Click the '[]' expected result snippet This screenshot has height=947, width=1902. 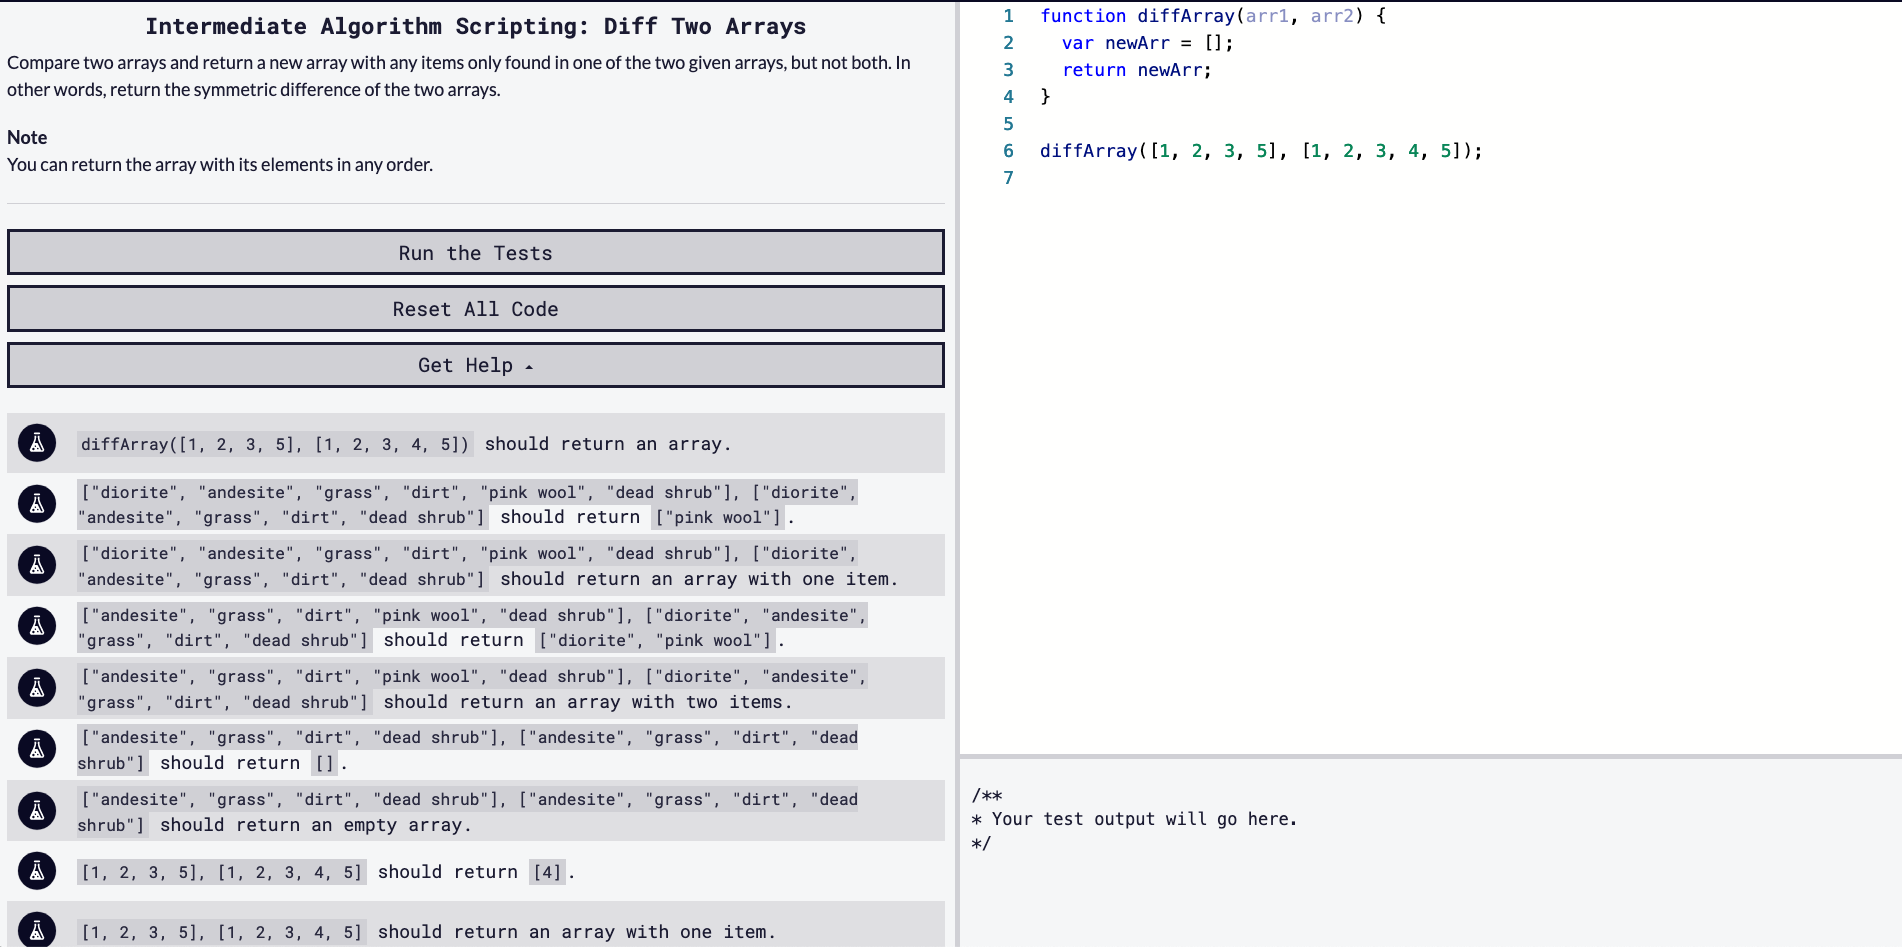324,763
